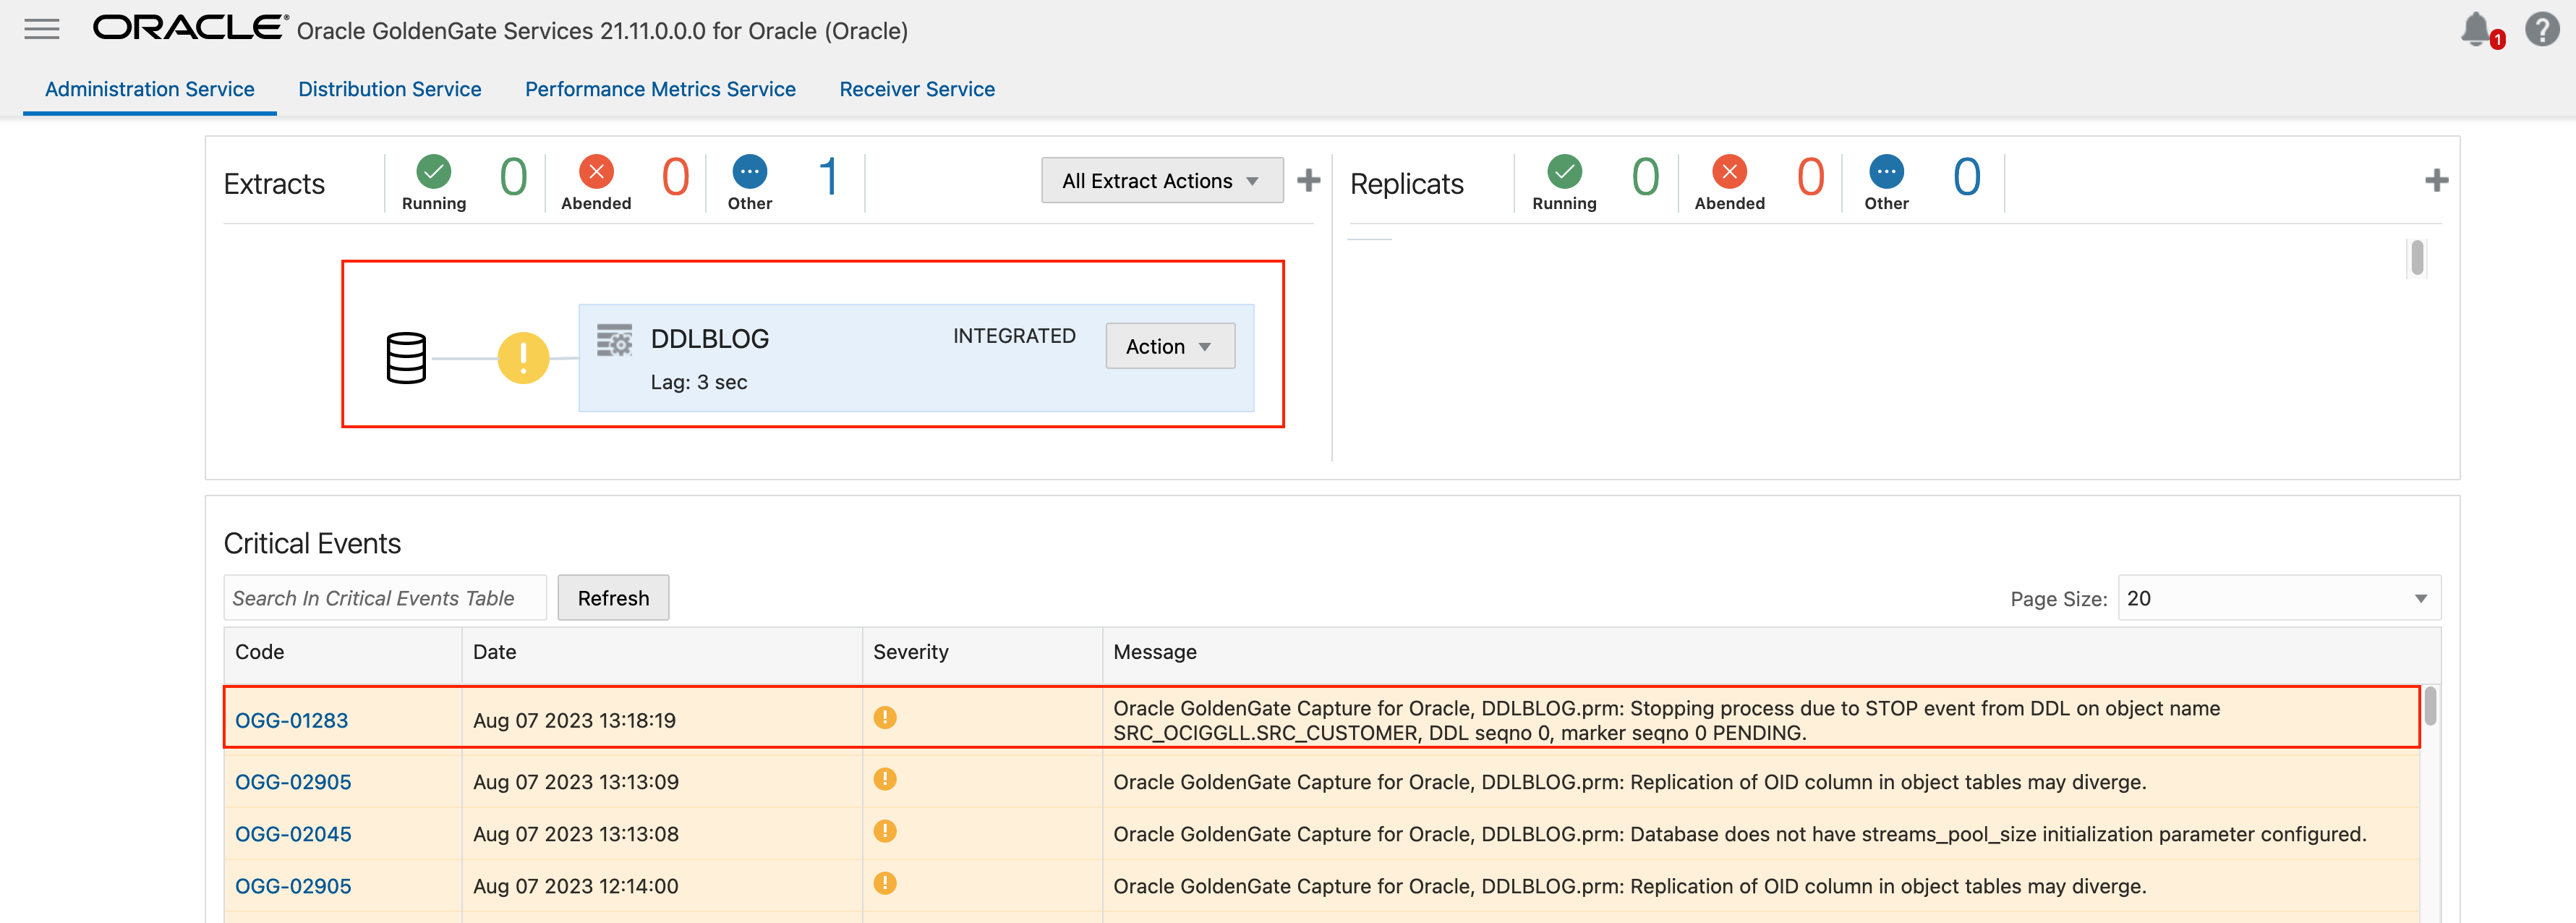Click the DDLBLOG extract process gear icon
Image resolution: width=2576 pixels, height=923 pixels.
[614, 340]
